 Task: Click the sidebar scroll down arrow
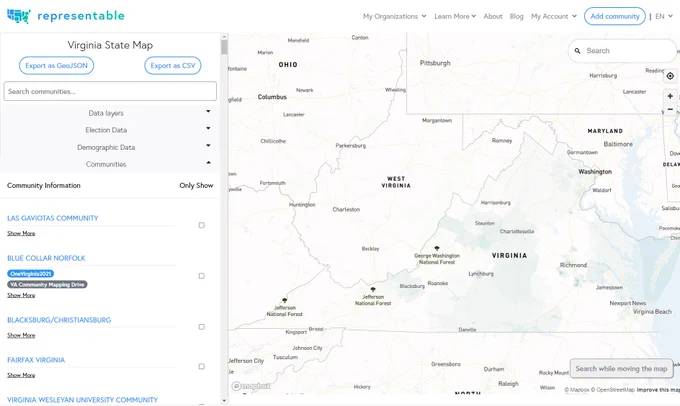point(224,401)
